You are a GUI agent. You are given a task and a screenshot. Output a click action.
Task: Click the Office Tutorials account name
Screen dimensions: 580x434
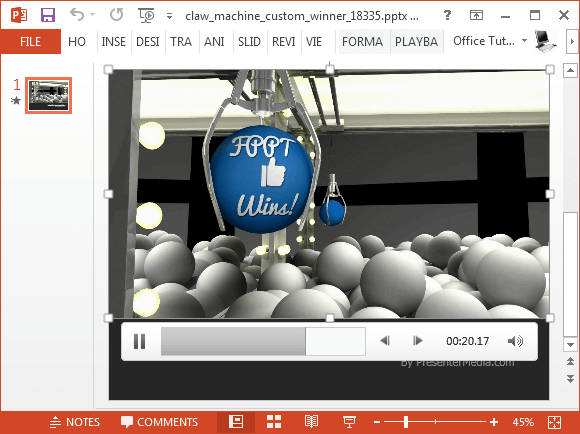484,41
